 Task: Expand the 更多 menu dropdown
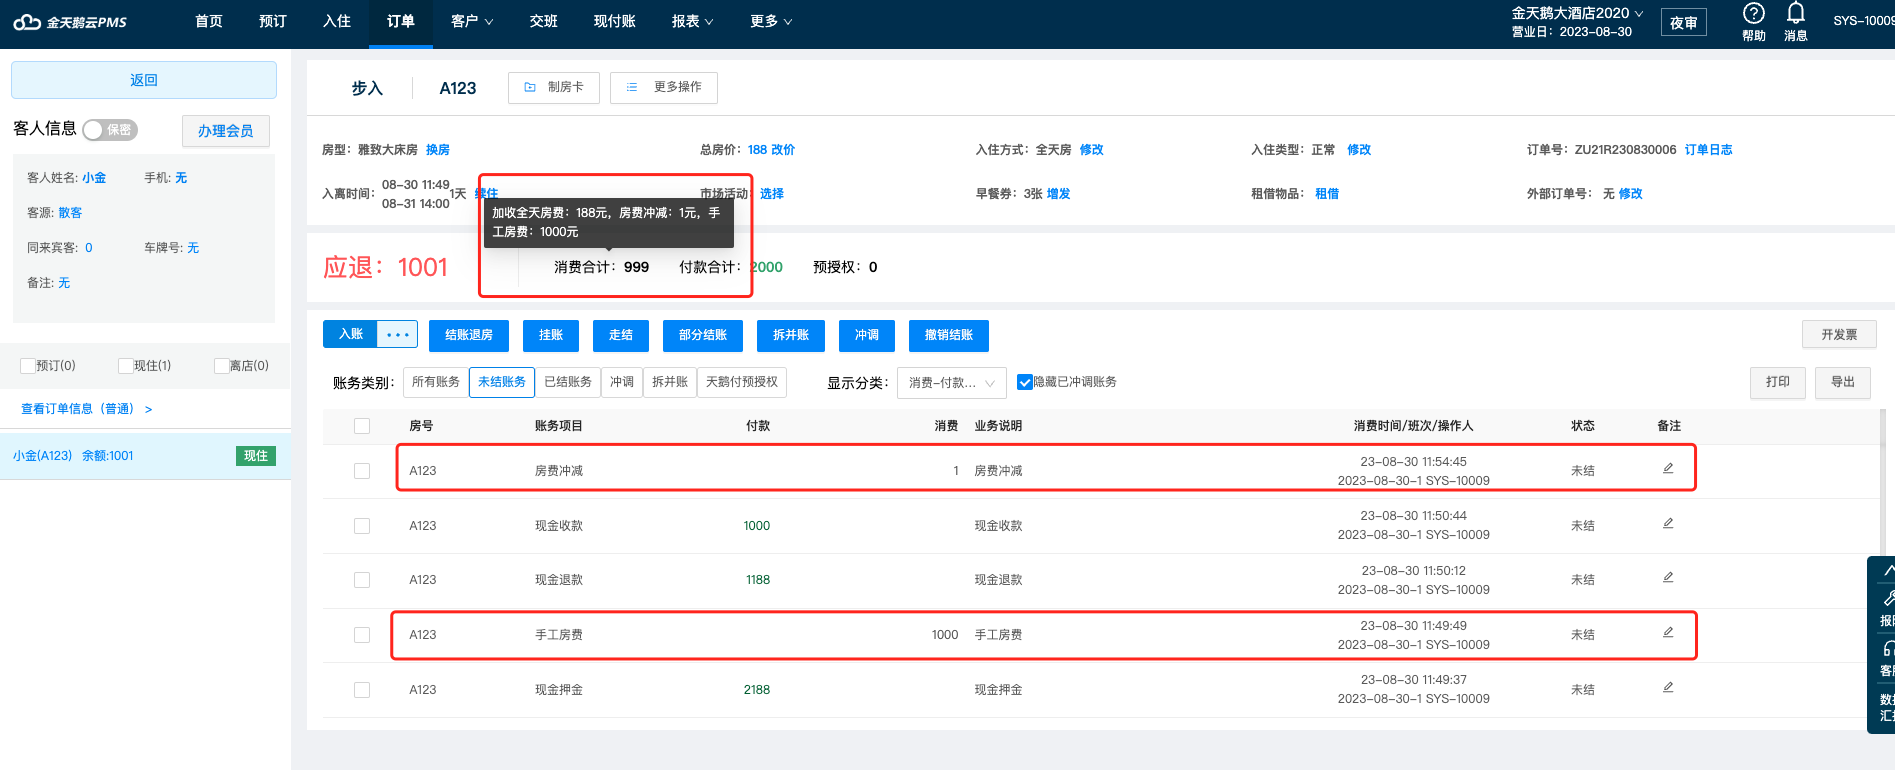point(771,21)
